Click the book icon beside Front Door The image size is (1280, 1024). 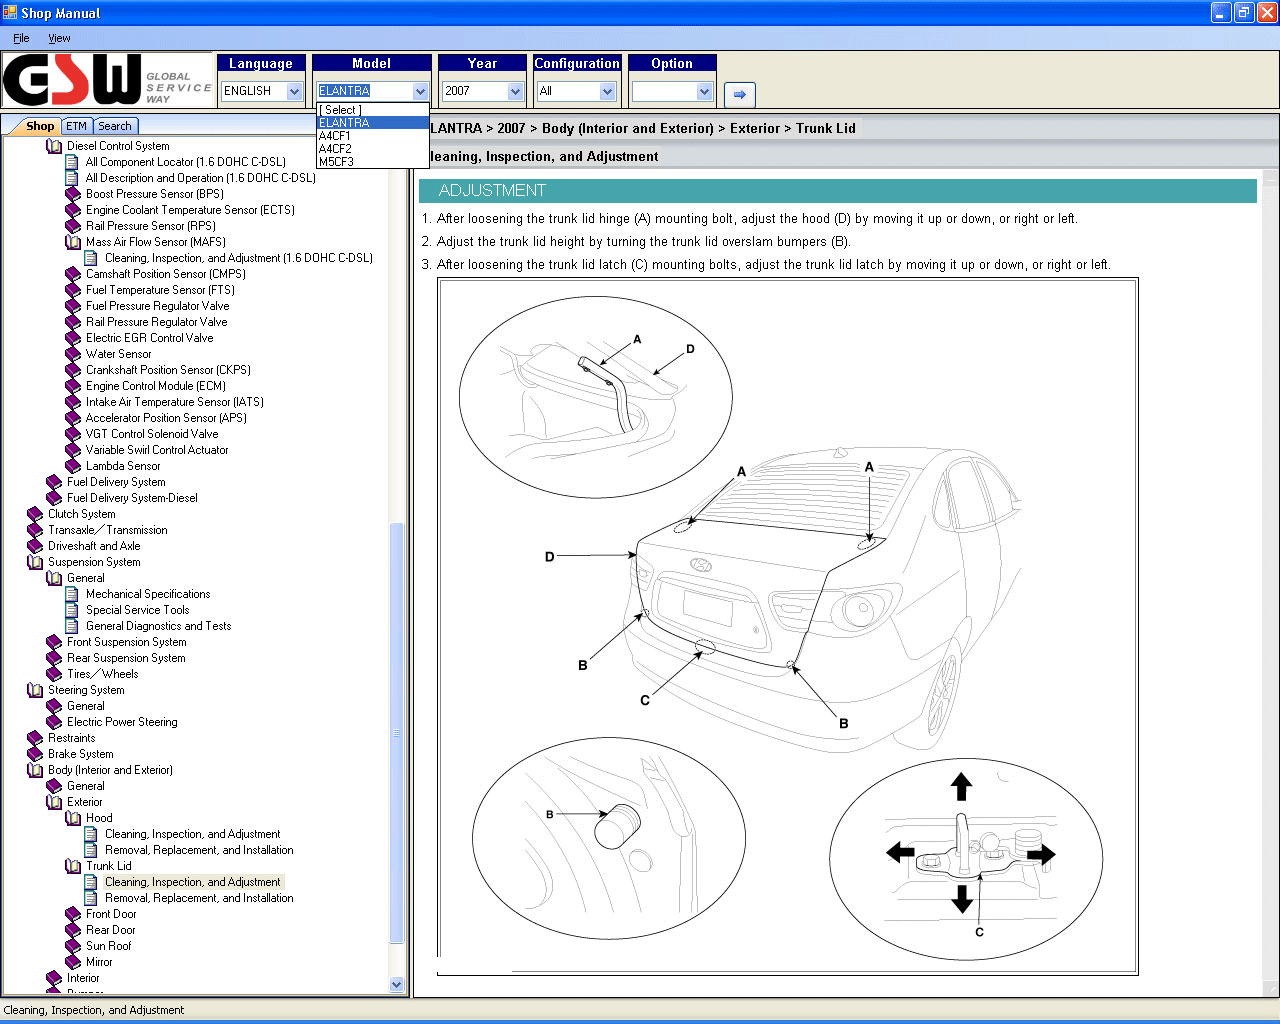[x=73, y=914]
